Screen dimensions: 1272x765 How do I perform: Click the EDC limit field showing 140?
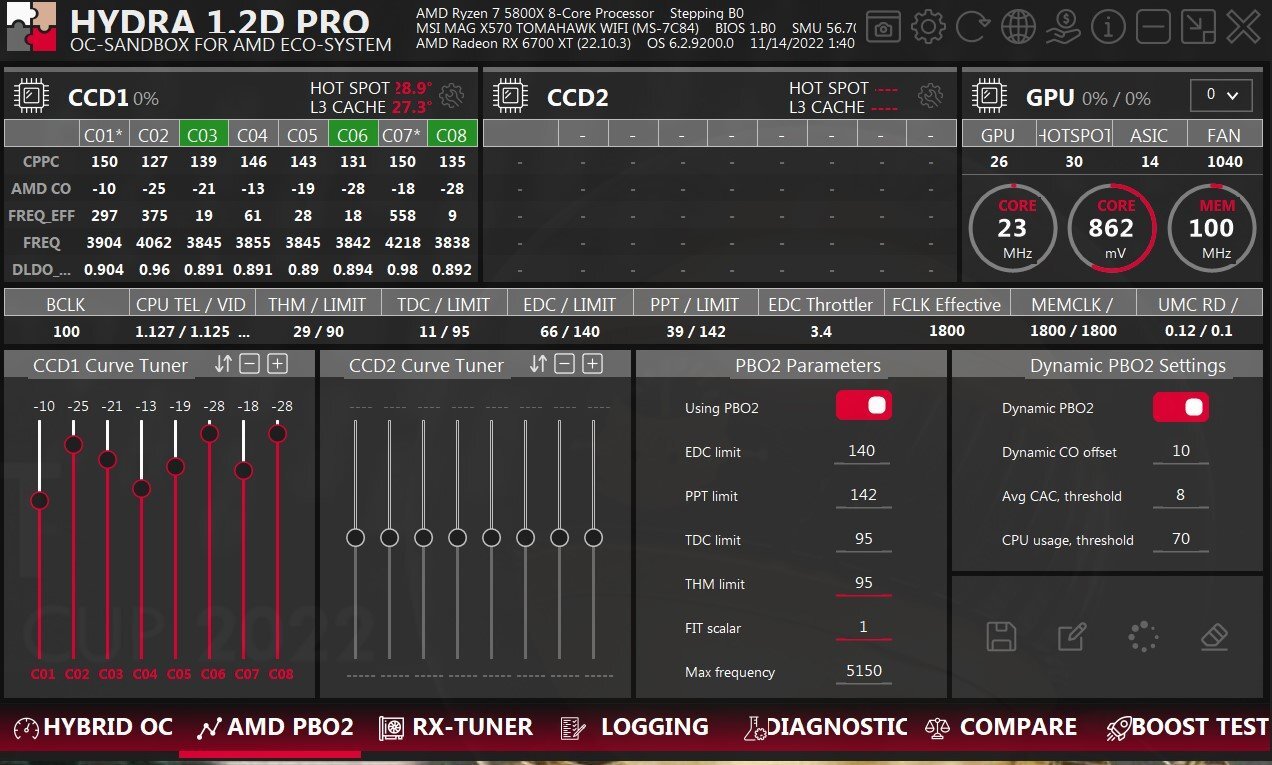click(x=863, y=452)
